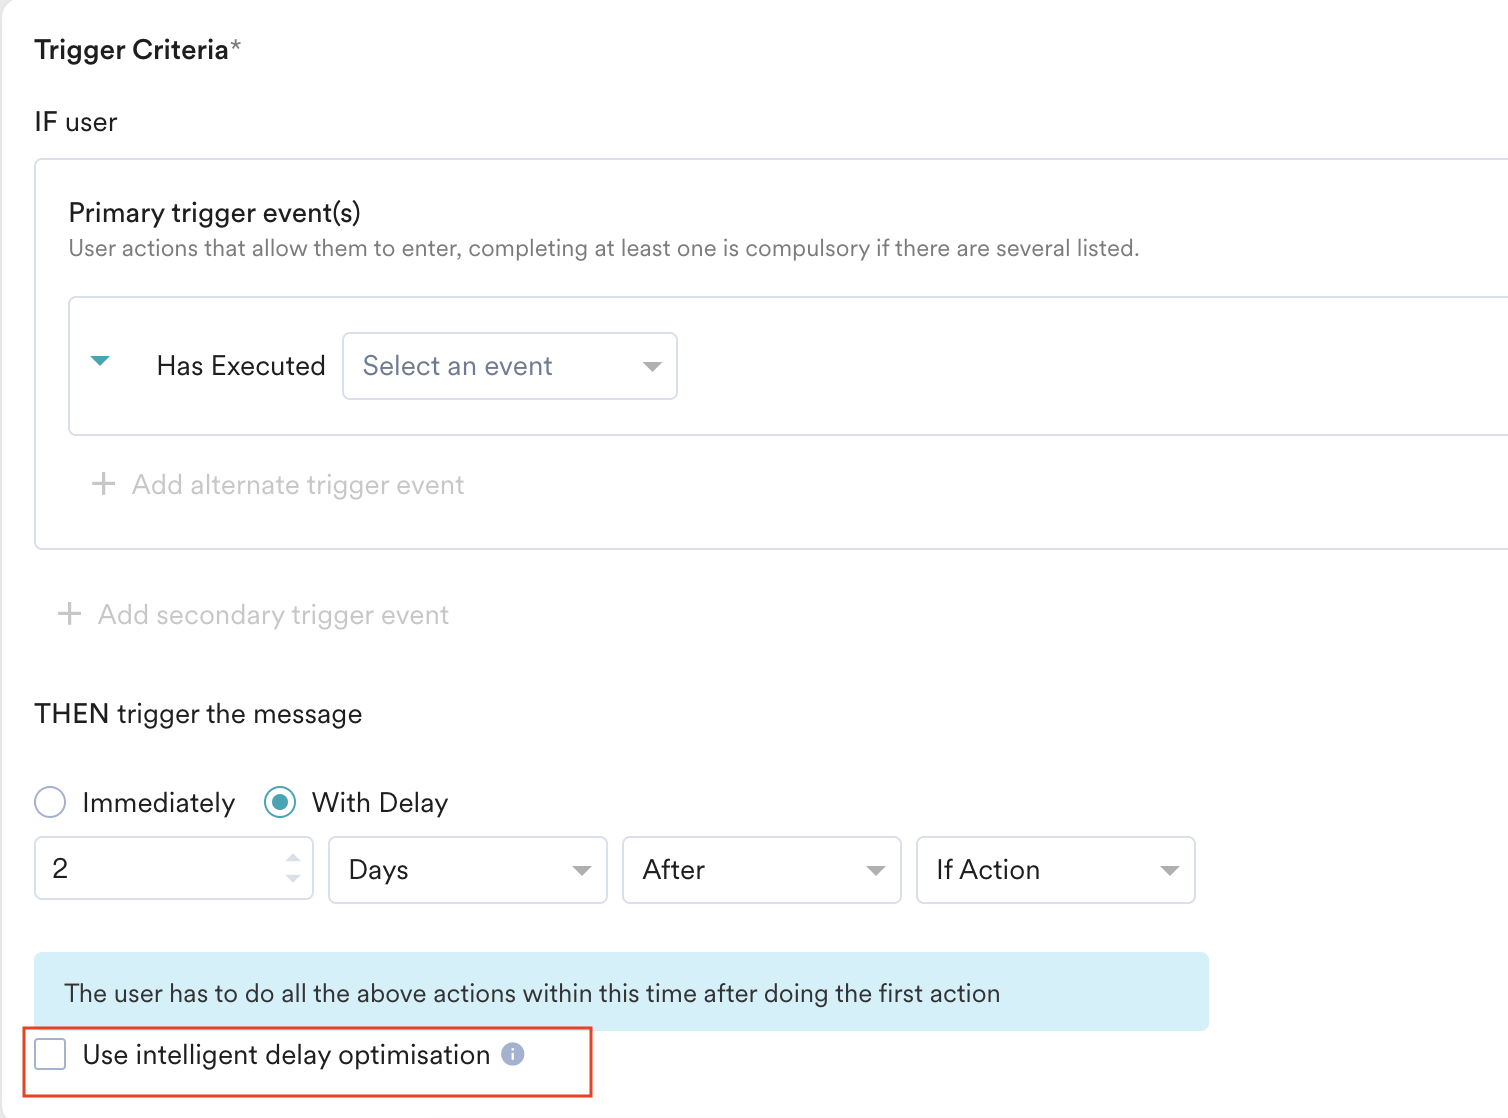Collapse the Has Executed trigger row triangle
Screen dimensions: 1508x1118
(x=100, y=361)
